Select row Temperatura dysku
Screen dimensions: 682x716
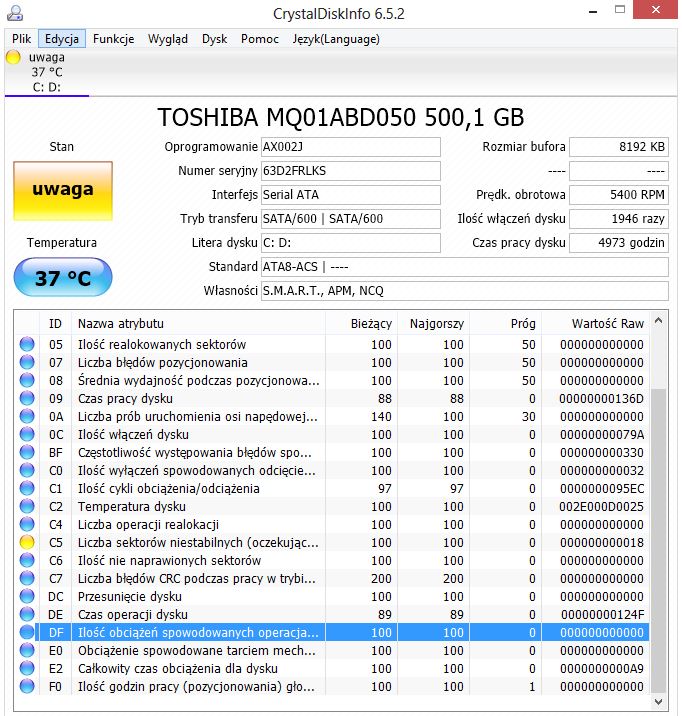[332, 506]
